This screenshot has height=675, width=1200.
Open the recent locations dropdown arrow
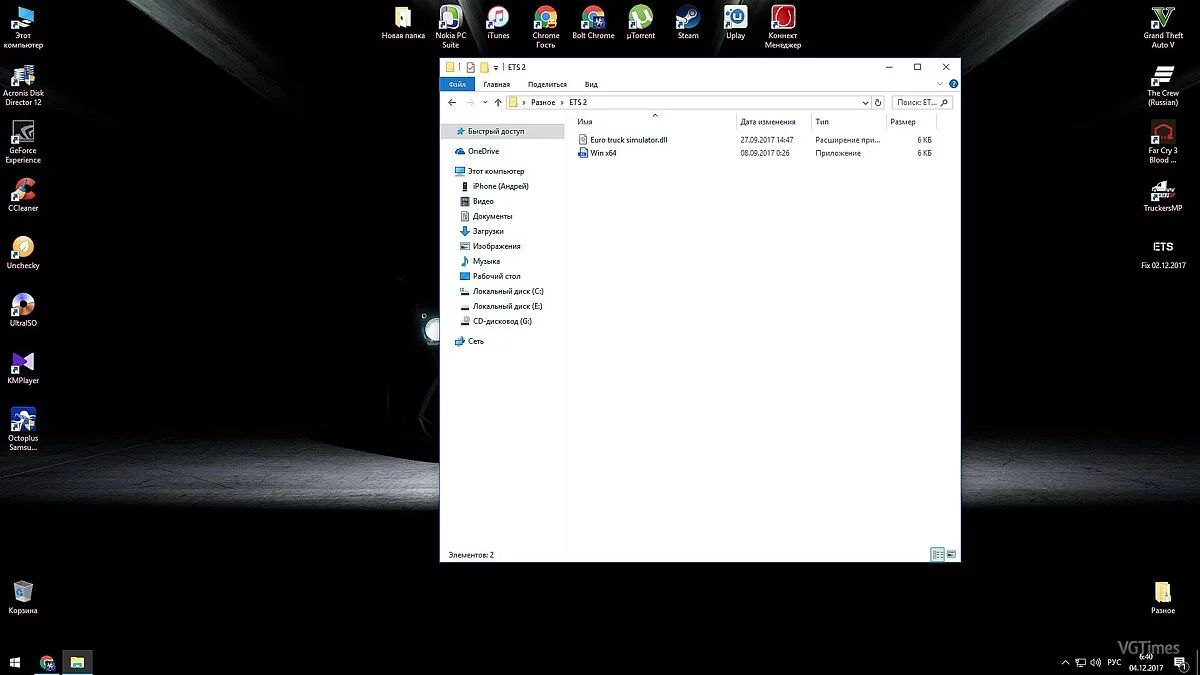pyautogui.click(x=485, y=102)
